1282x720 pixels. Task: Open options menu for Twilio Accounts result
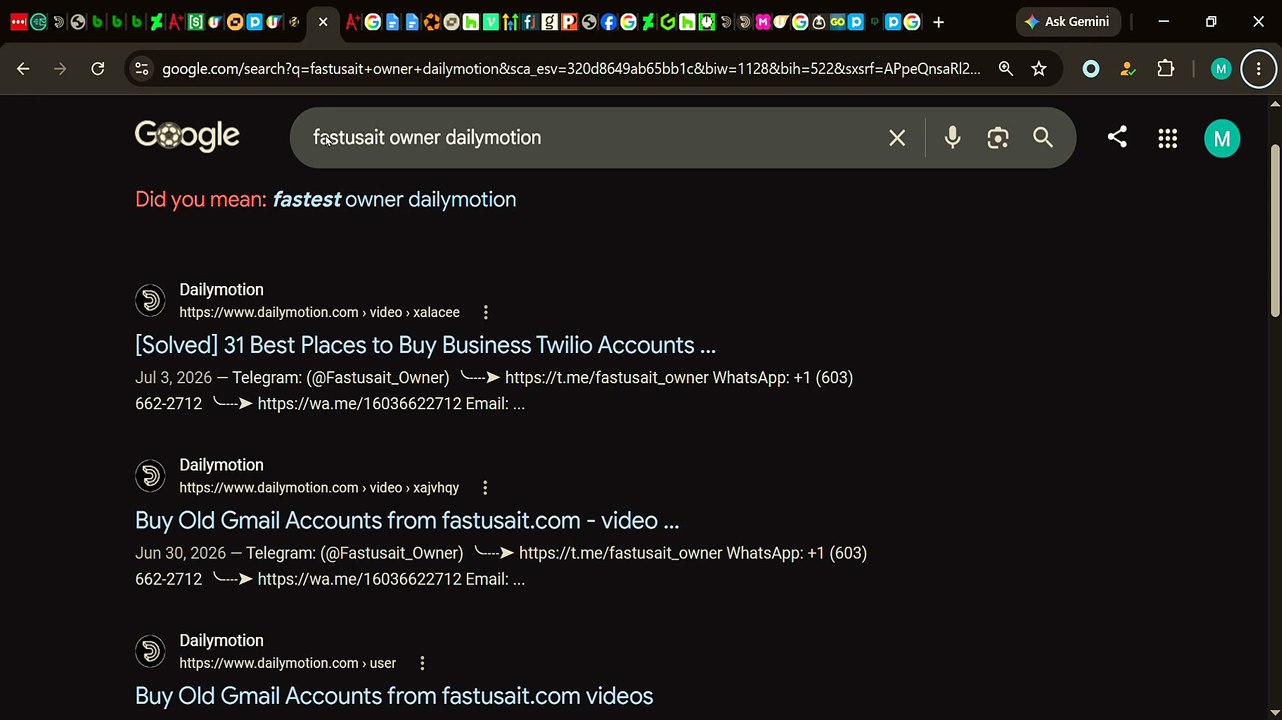pos(486,312)
